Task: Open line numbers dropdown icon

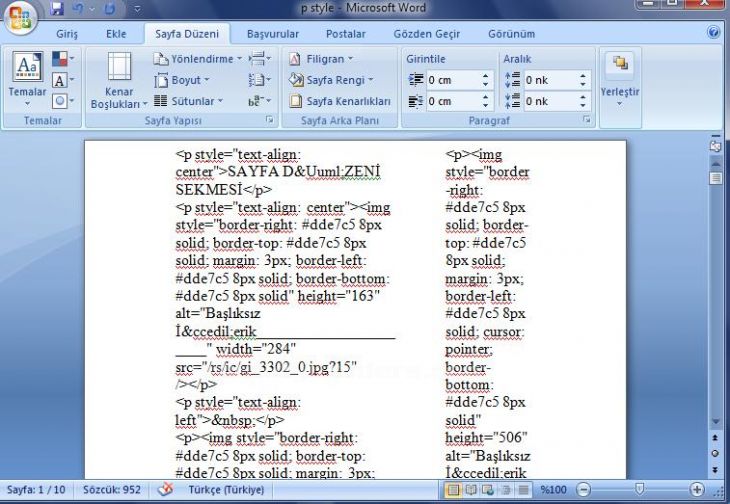Action: pyautogui.click(x=260, y=80)
